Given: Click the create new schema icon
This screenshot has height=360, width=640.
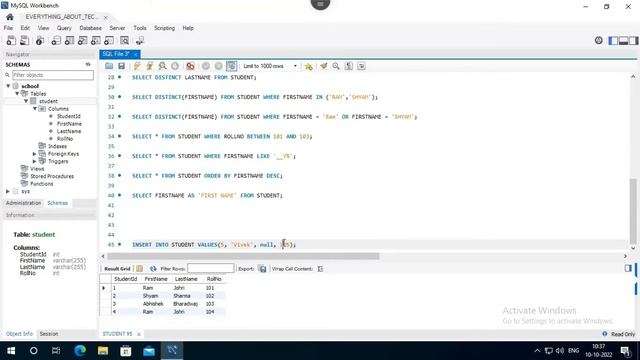Looking at the screenshot, I should click(x=56, y=40).
